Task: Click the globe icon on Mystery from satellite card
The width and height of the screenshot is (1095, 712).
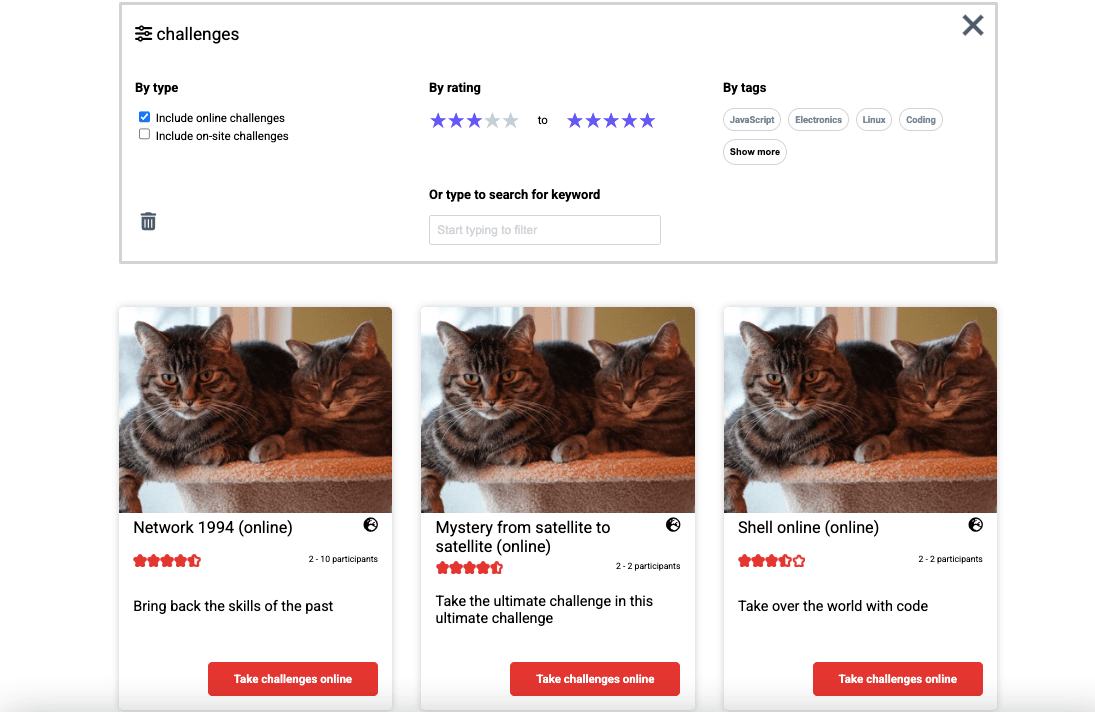Action: (673, 525)
